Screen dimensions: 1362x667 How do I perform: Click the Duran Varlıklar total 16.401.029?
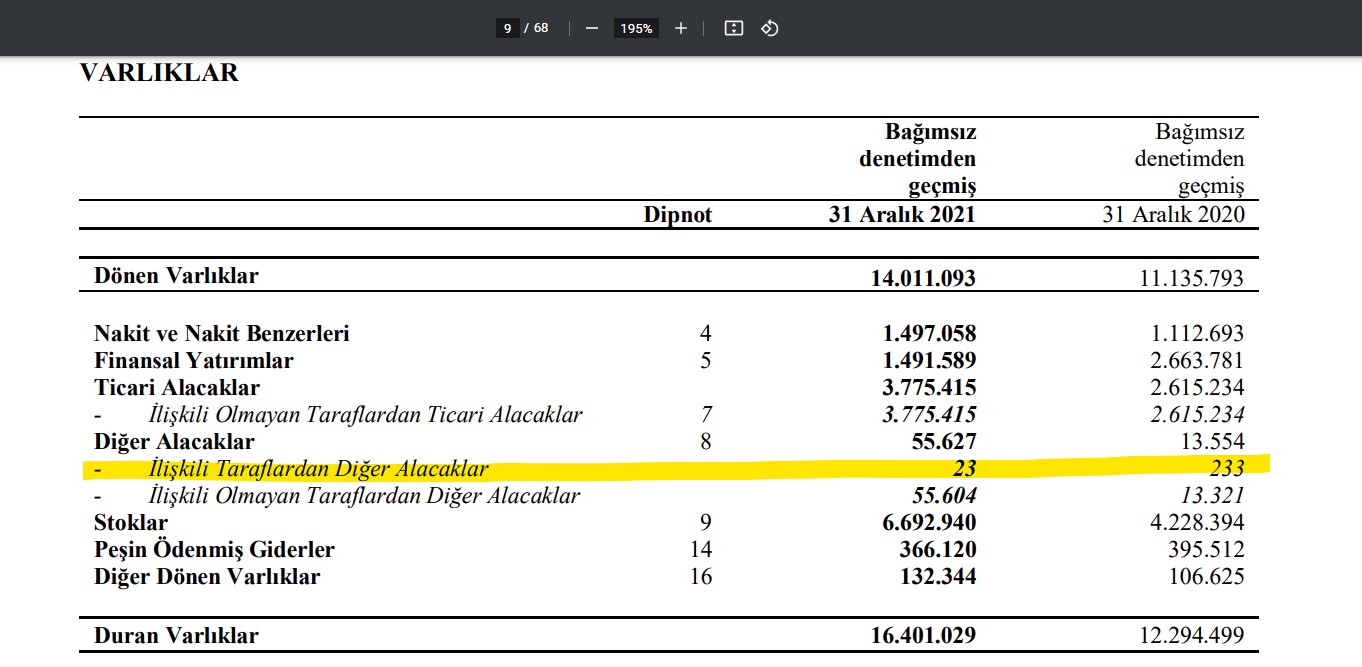(923, 636)
